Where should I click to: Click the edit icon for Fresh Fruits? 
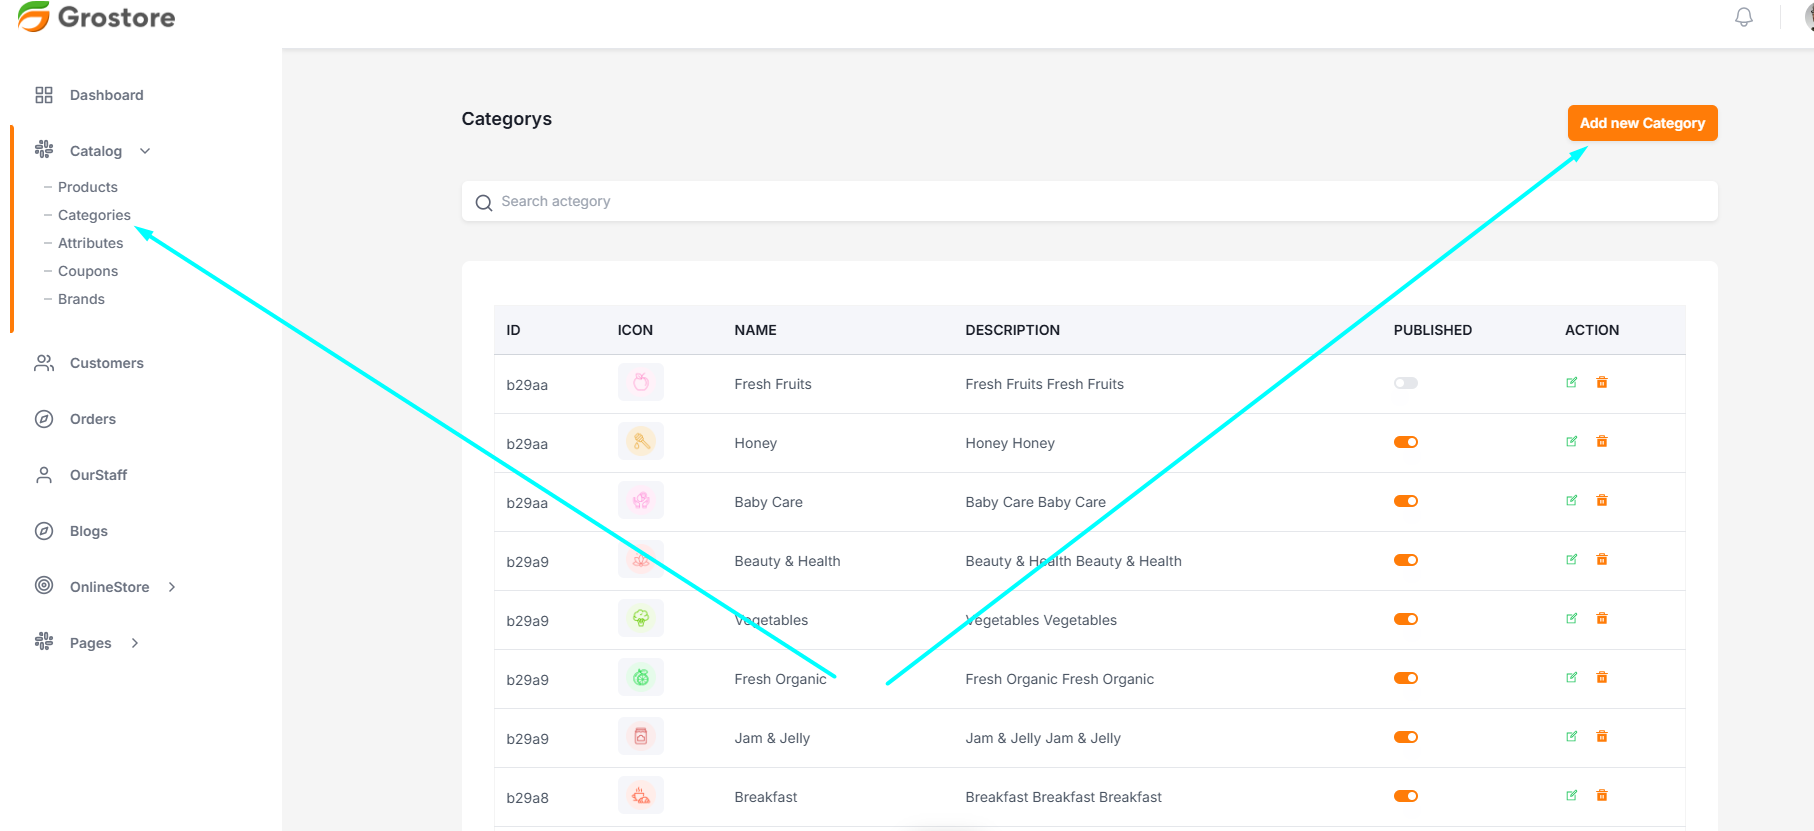[x=1571, y=383]
